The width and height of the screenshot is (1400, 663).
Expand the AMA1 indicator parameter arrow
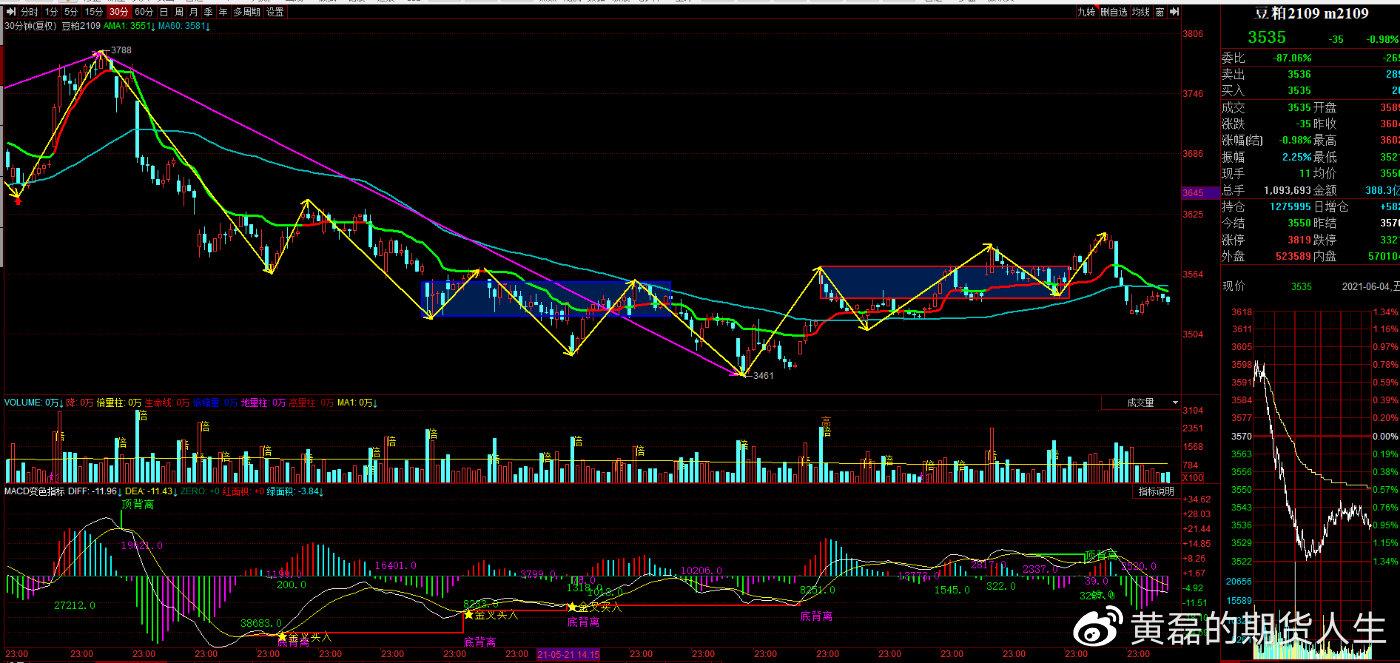[x=155, y=26]
